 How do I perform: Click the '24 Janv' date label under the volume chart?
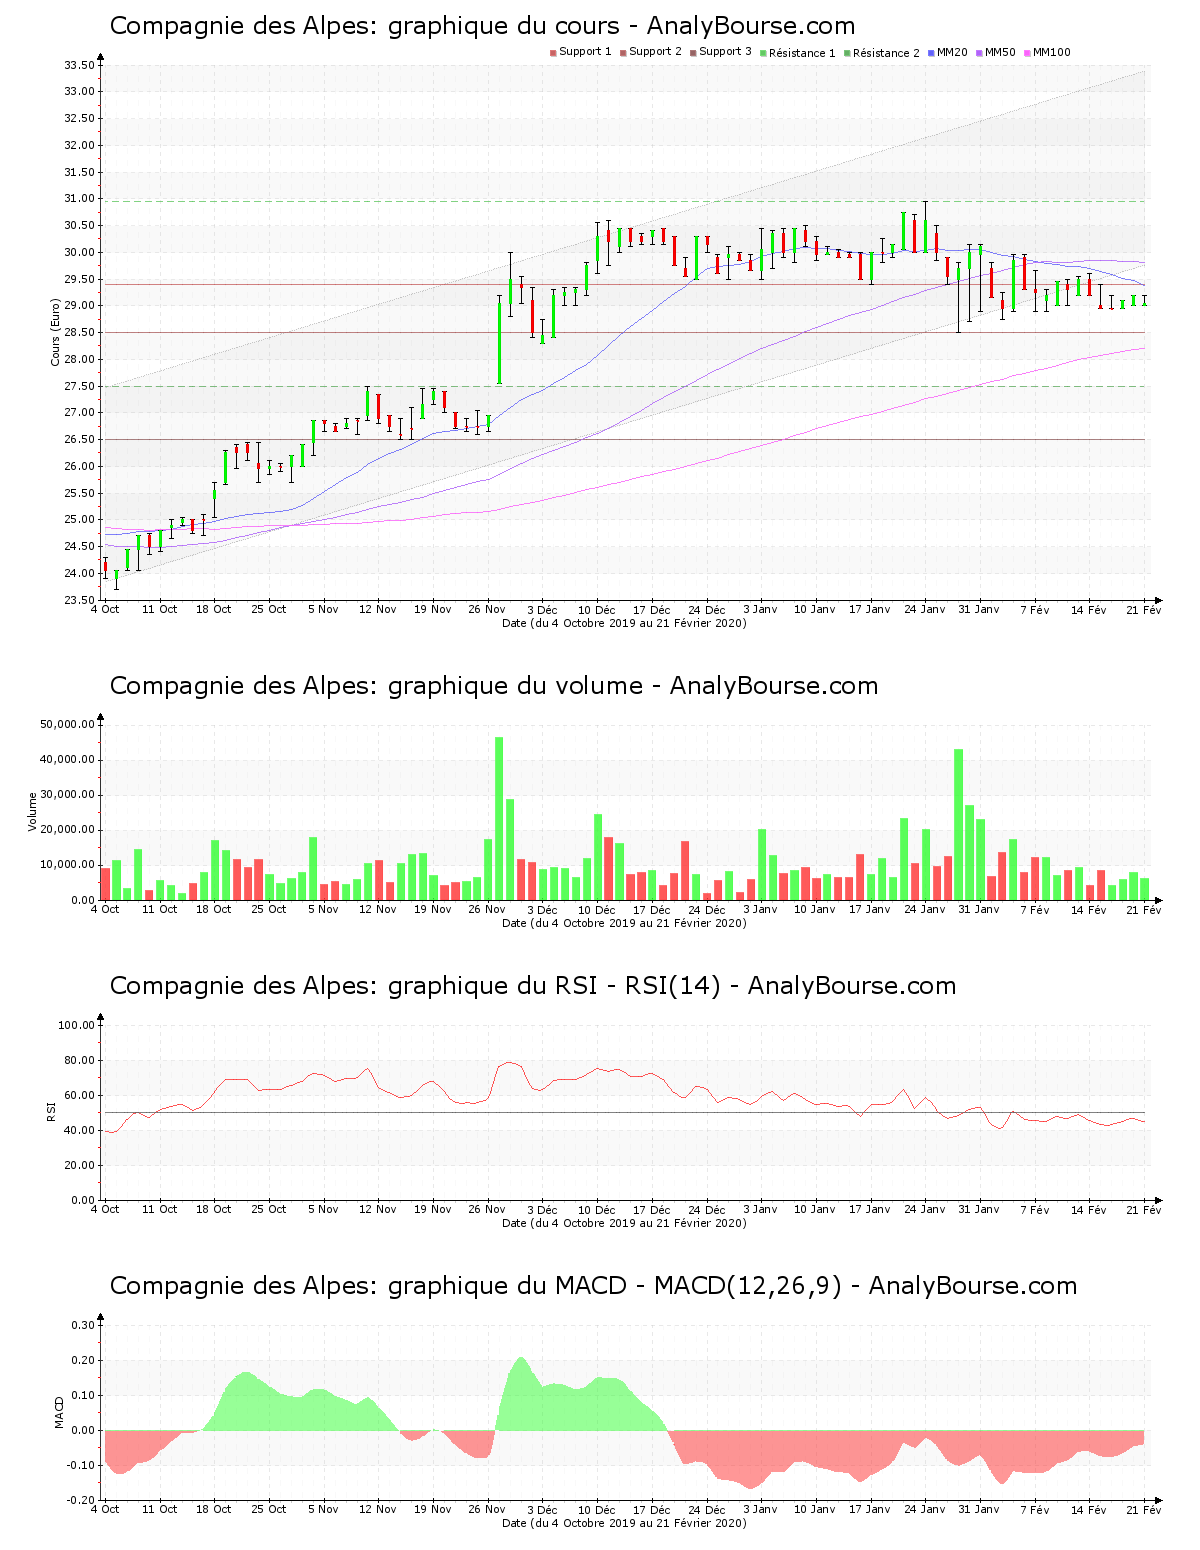tap(925, 909)
